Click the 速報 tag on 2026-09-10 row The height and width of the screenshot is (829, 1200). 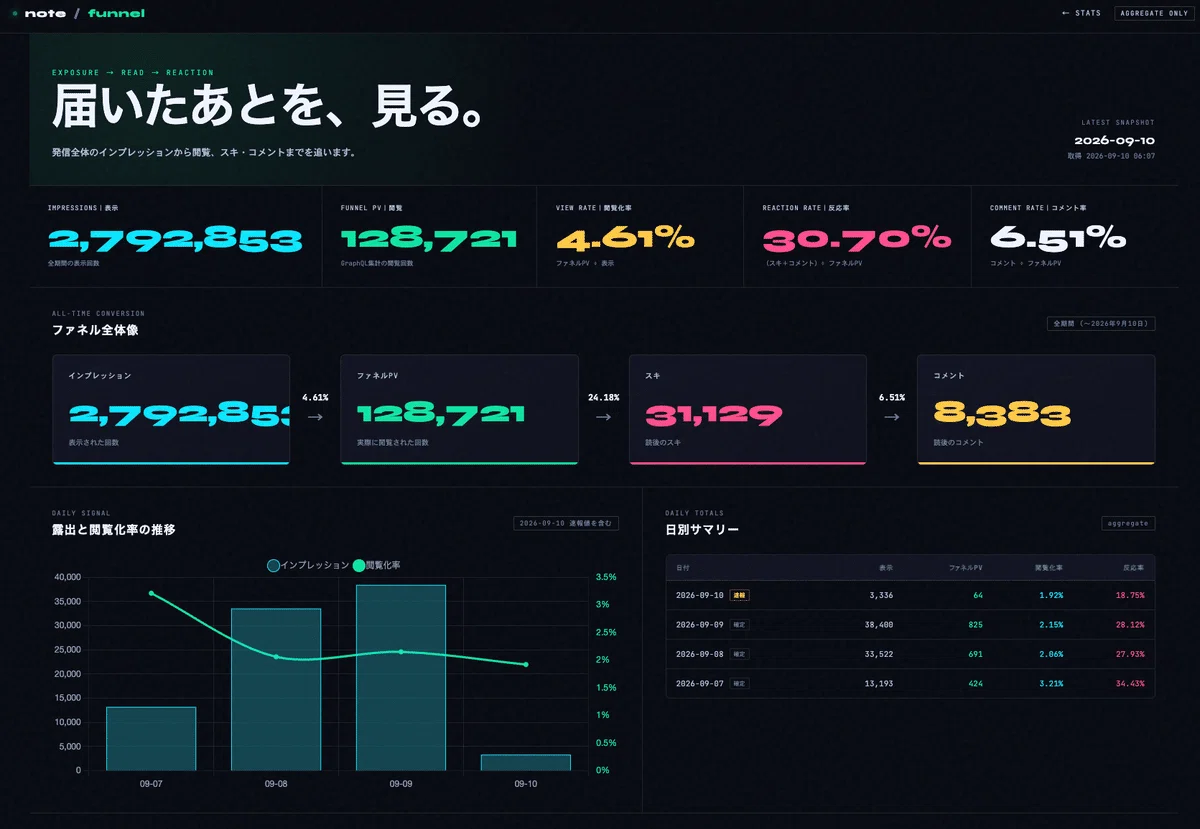(740, 595)
